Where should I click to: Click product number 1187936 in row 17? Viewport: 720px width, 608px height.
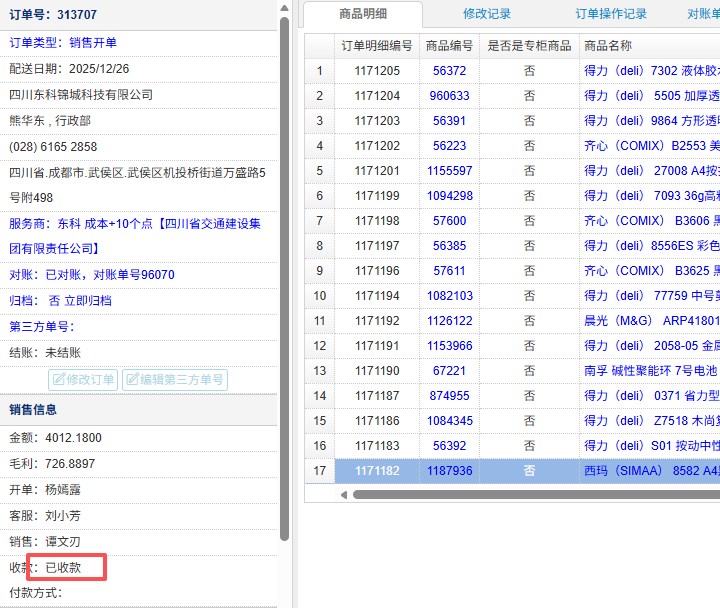click(449, 471)
